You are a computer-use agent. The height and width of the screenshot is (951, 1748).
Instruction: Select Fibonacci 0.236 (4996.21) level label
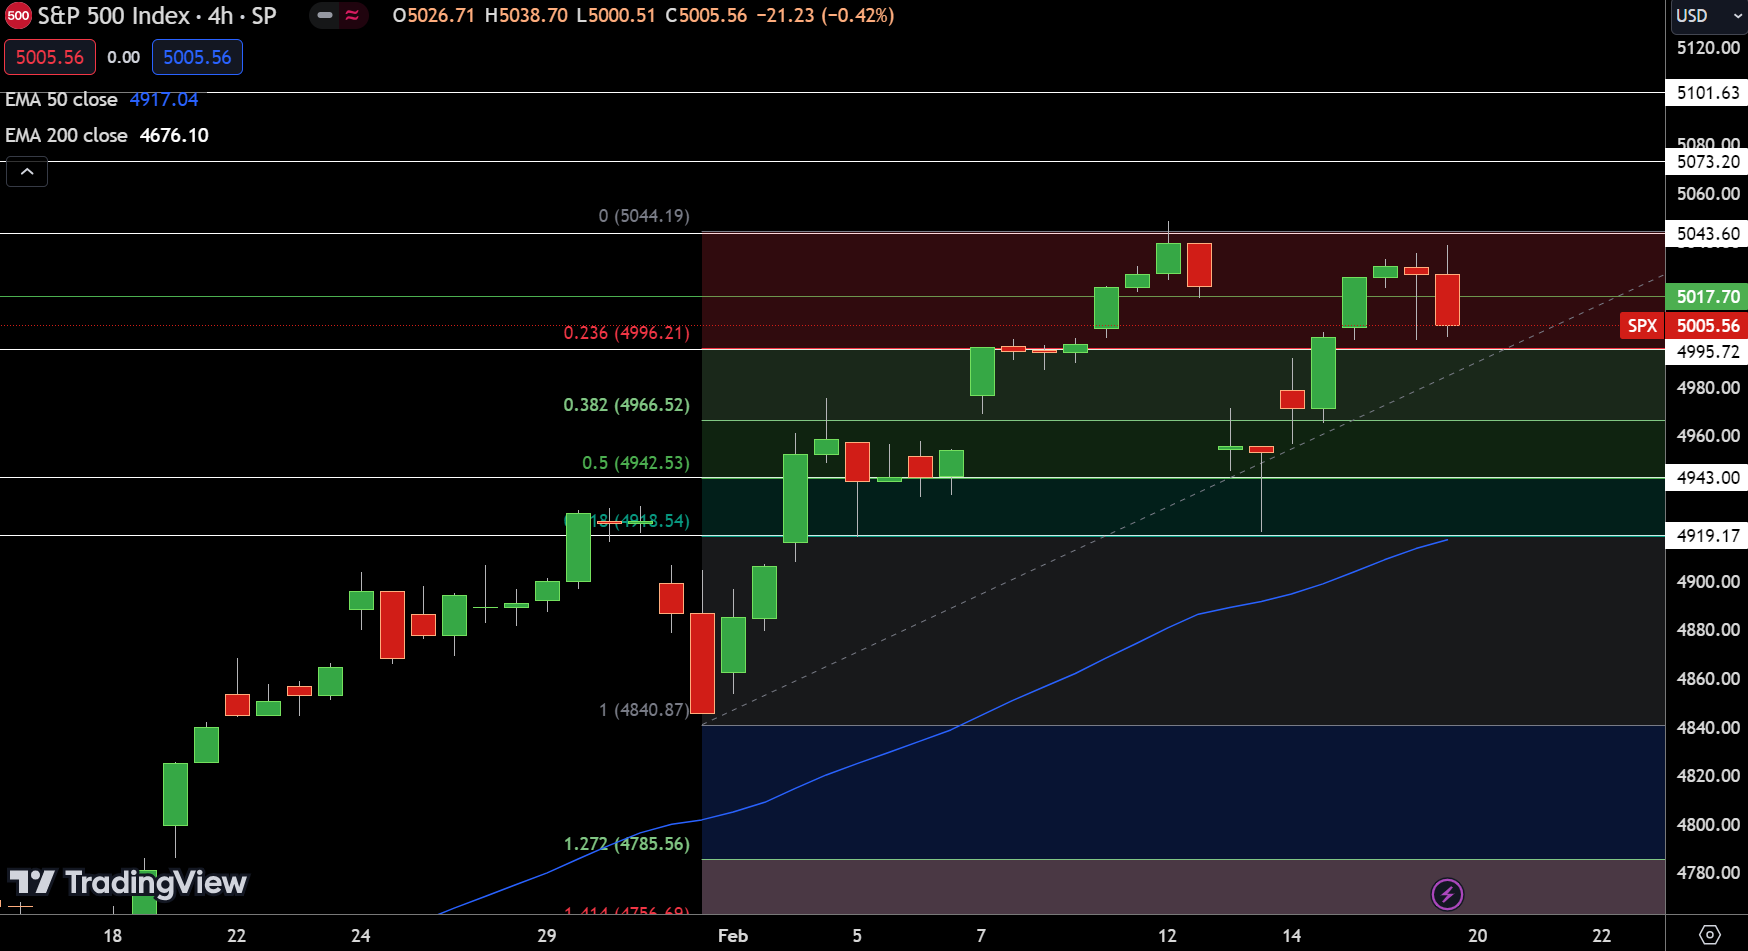[627, 333]
